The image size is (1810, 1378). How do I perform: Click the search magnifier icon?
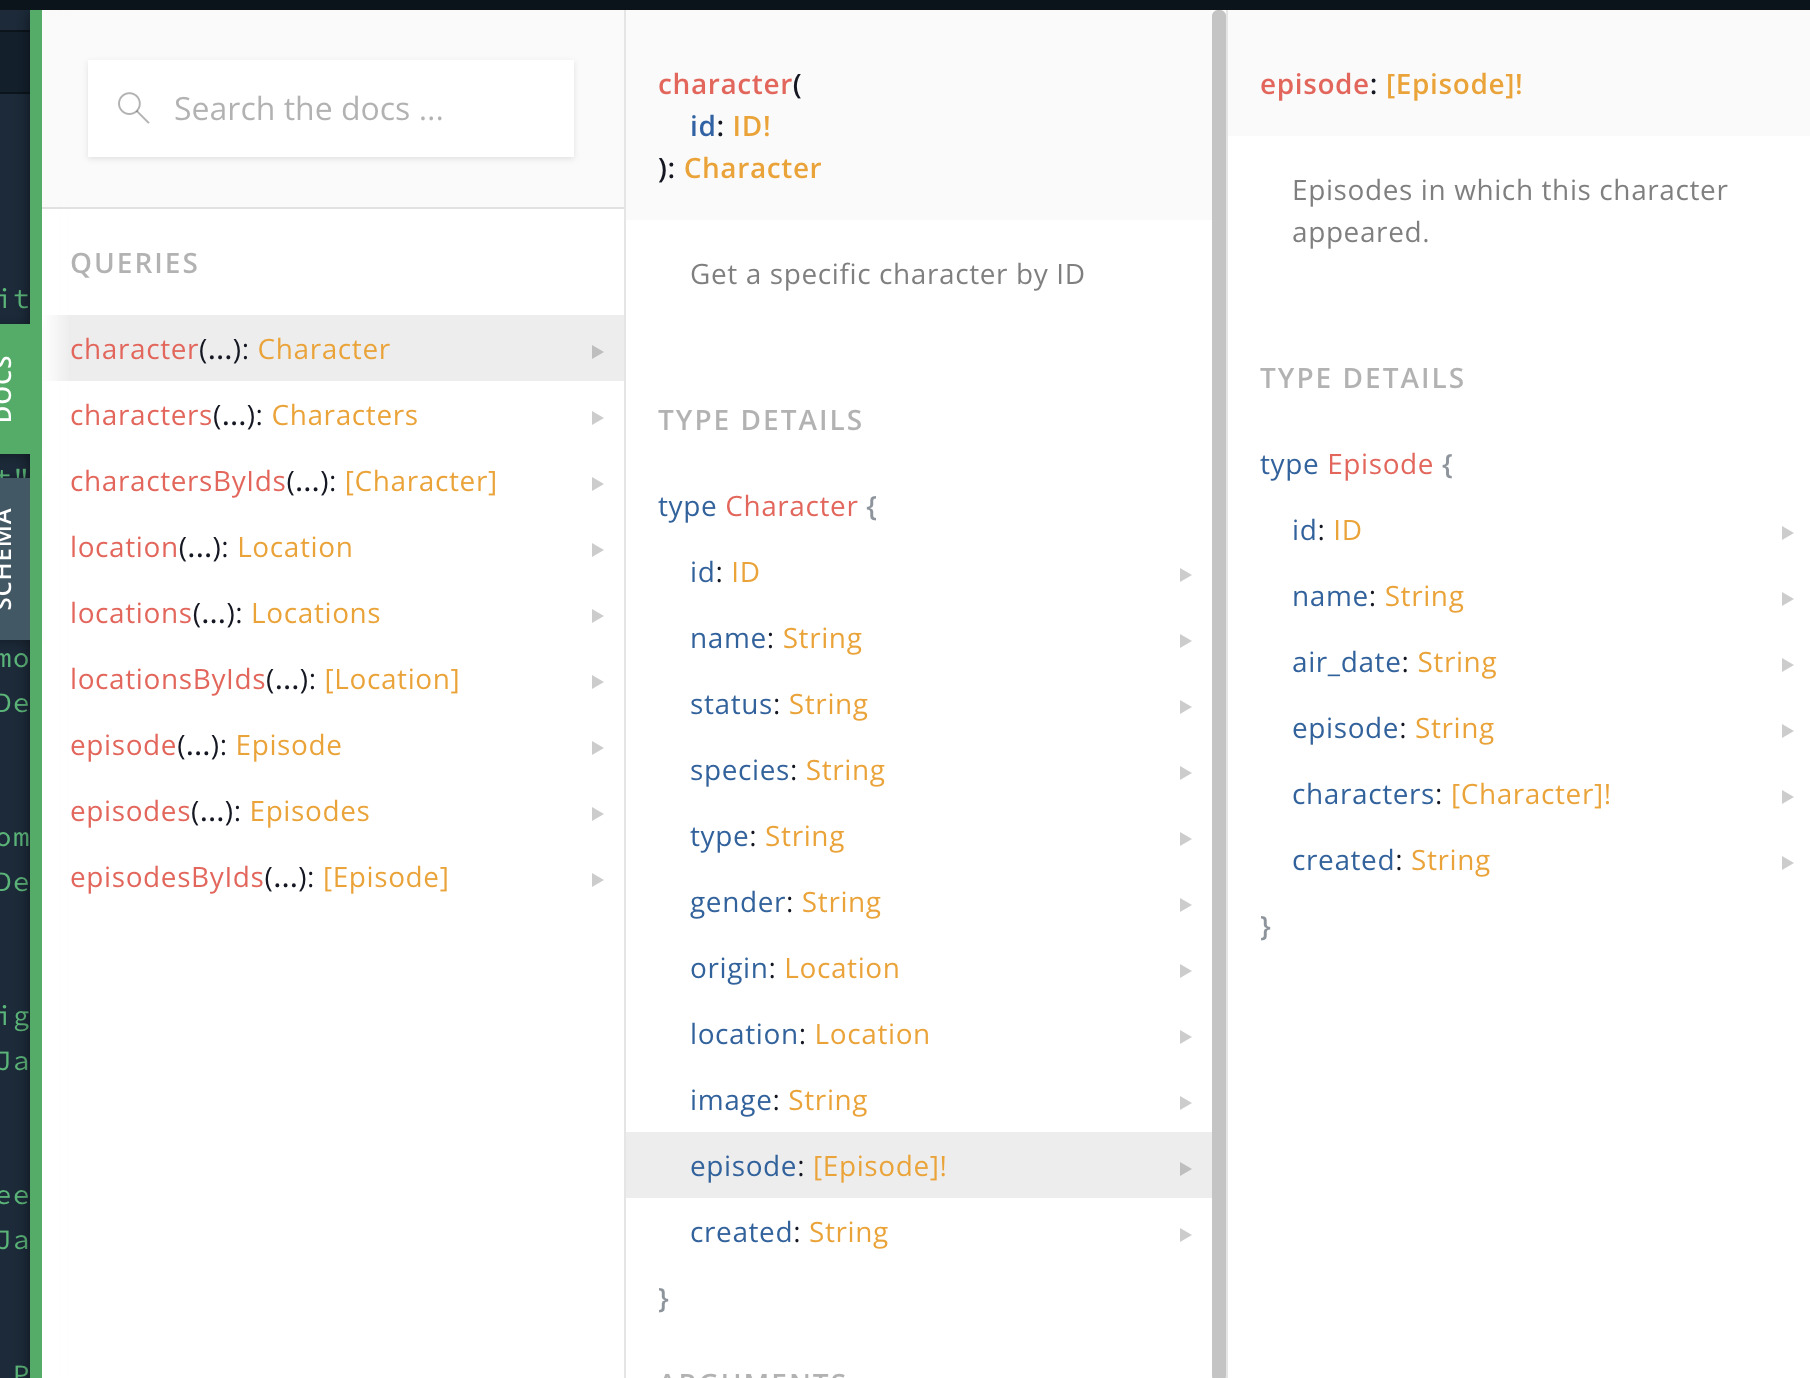click(x=134, y=107)
